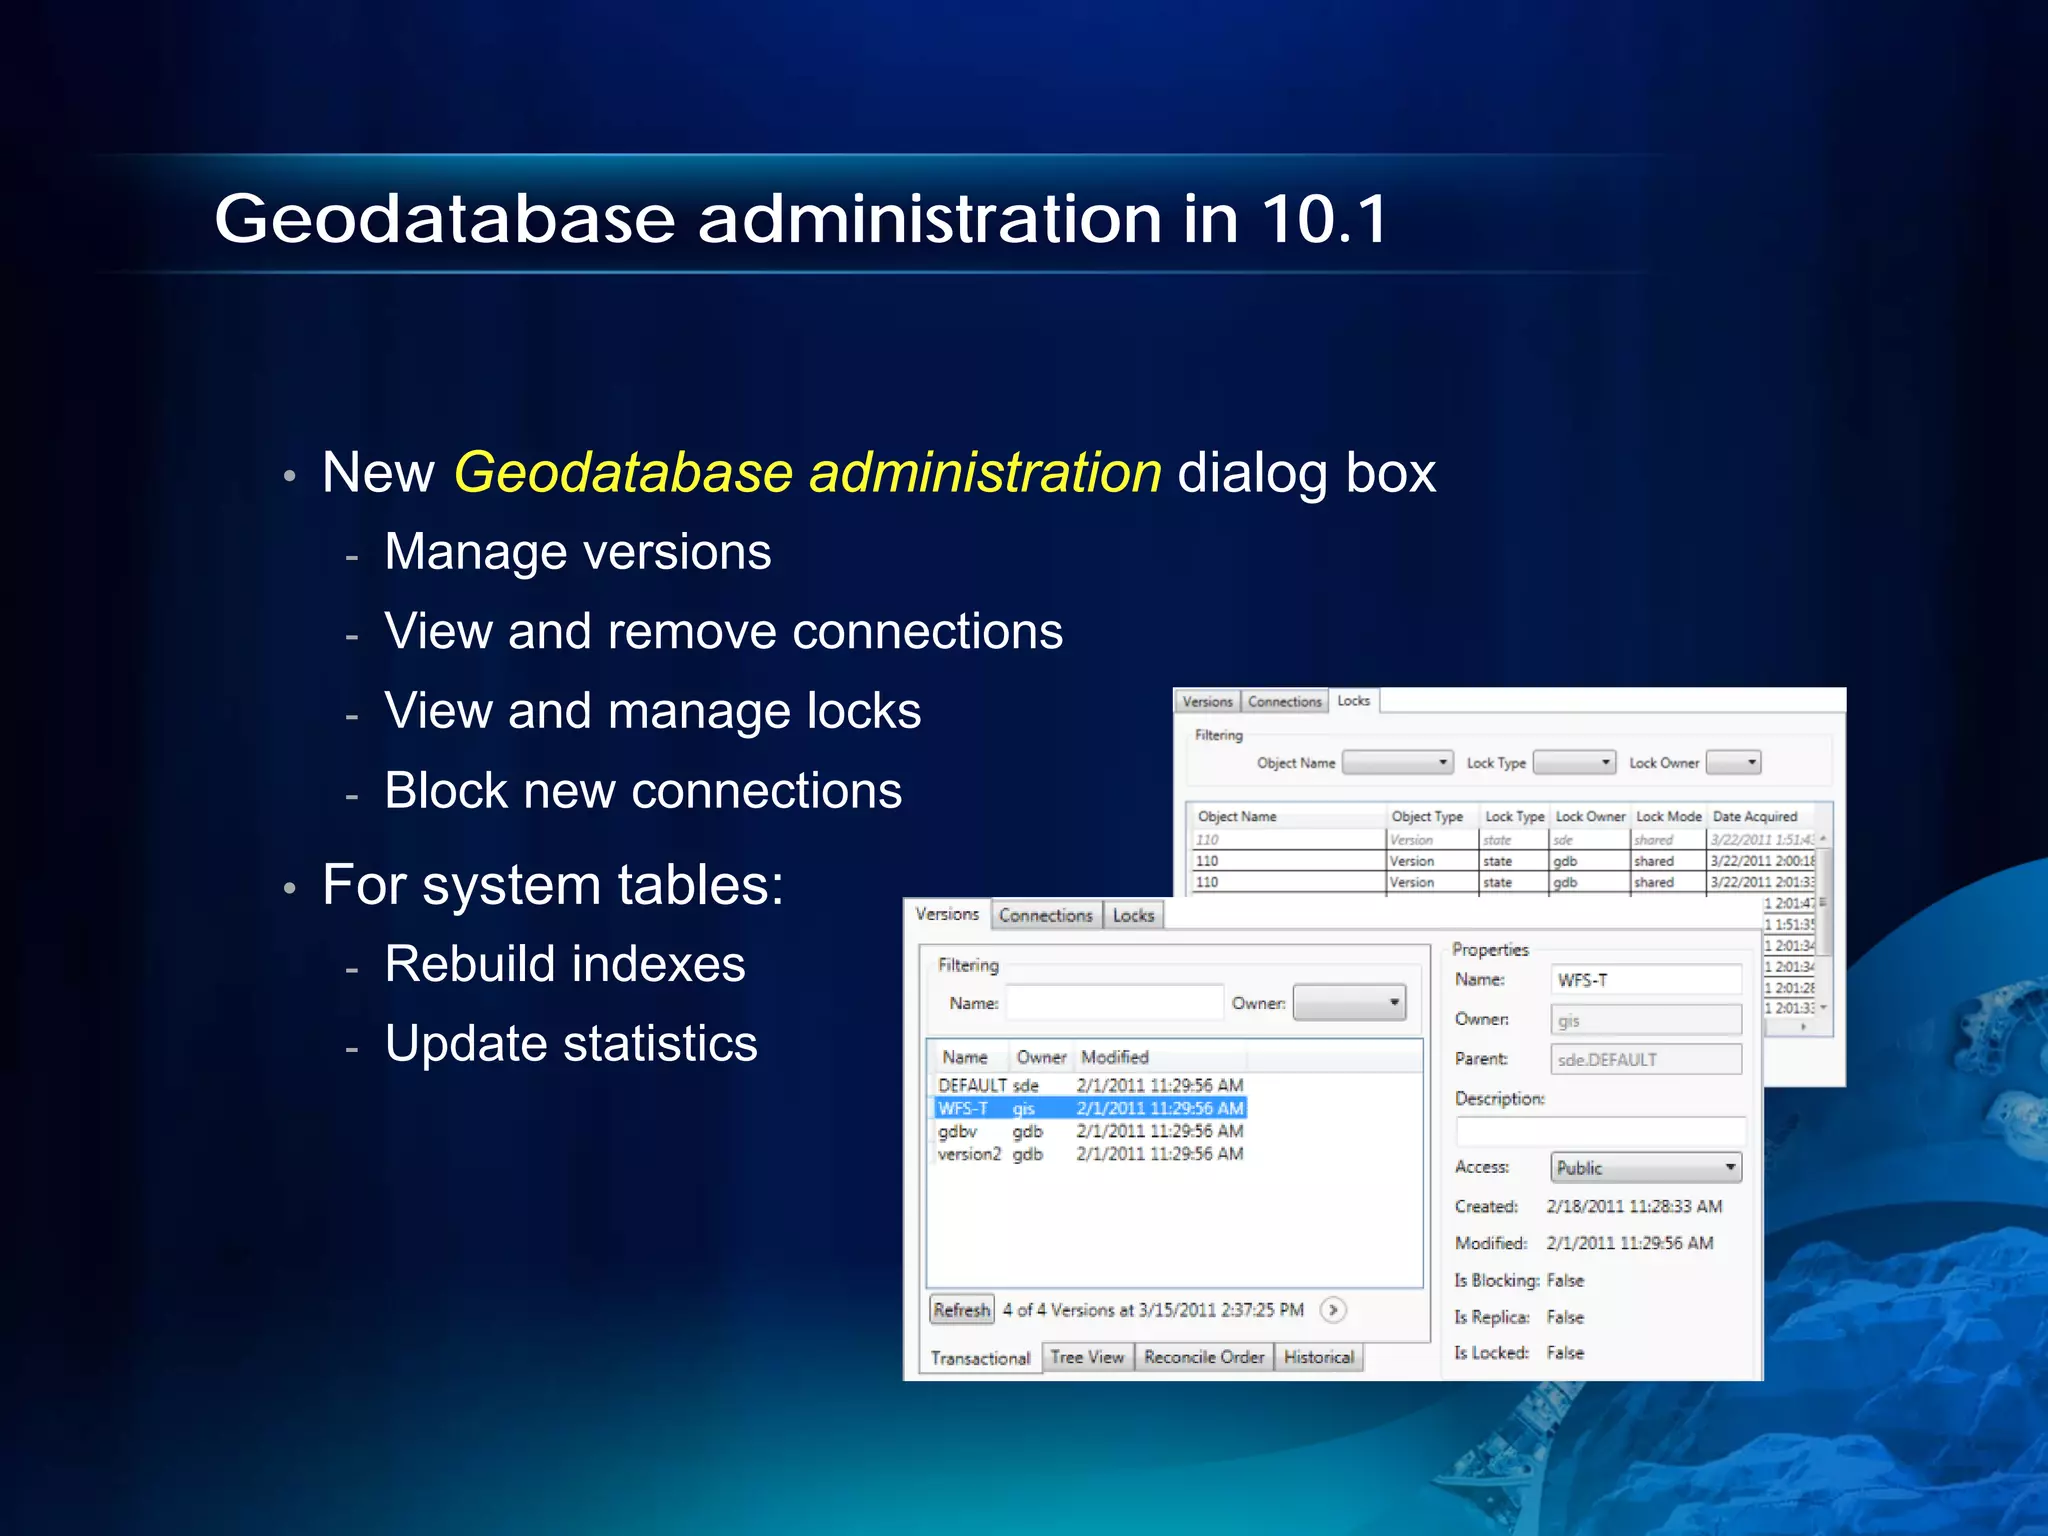2048x1536 pixels.
Task: Select the gdbv version row
Action: click(x=1090, y=1131)
